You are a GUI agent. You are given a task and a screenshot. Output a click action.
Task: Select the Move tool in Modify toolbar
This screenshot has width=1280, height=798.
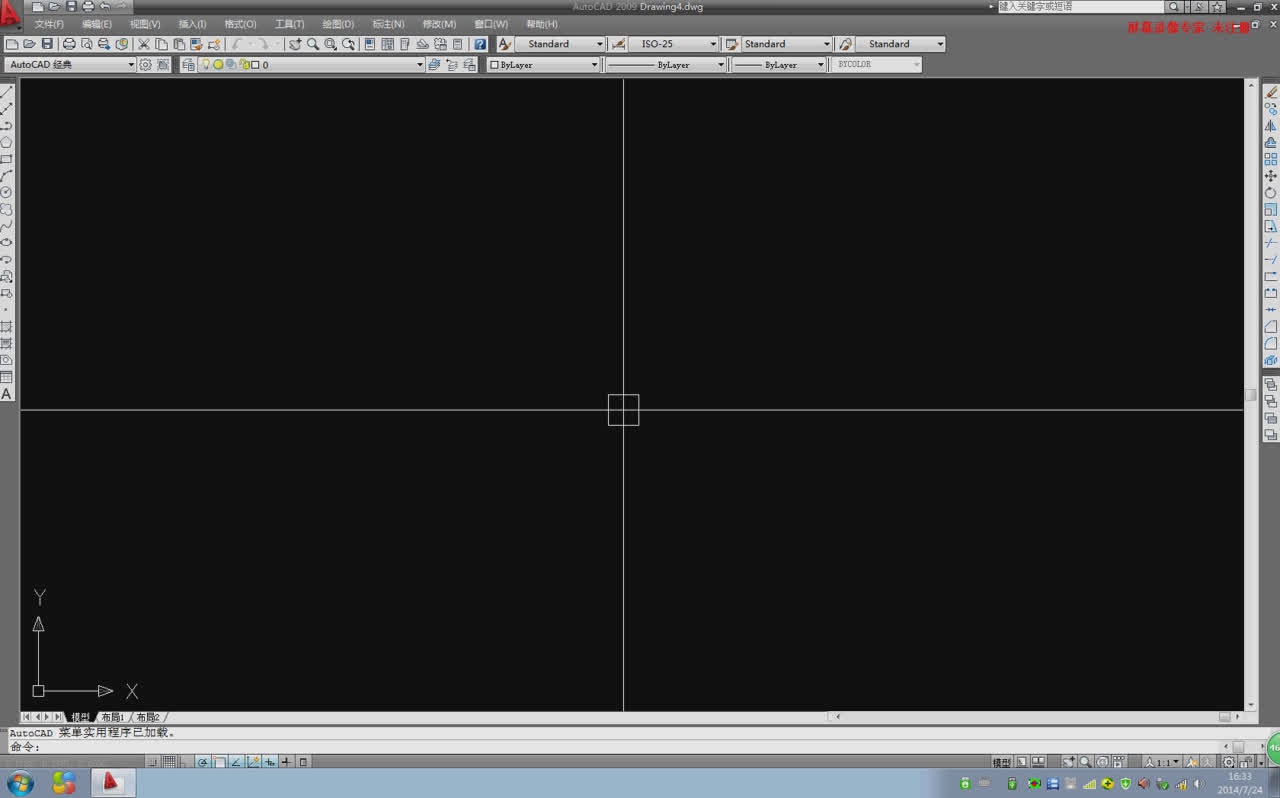point(1271,176)
